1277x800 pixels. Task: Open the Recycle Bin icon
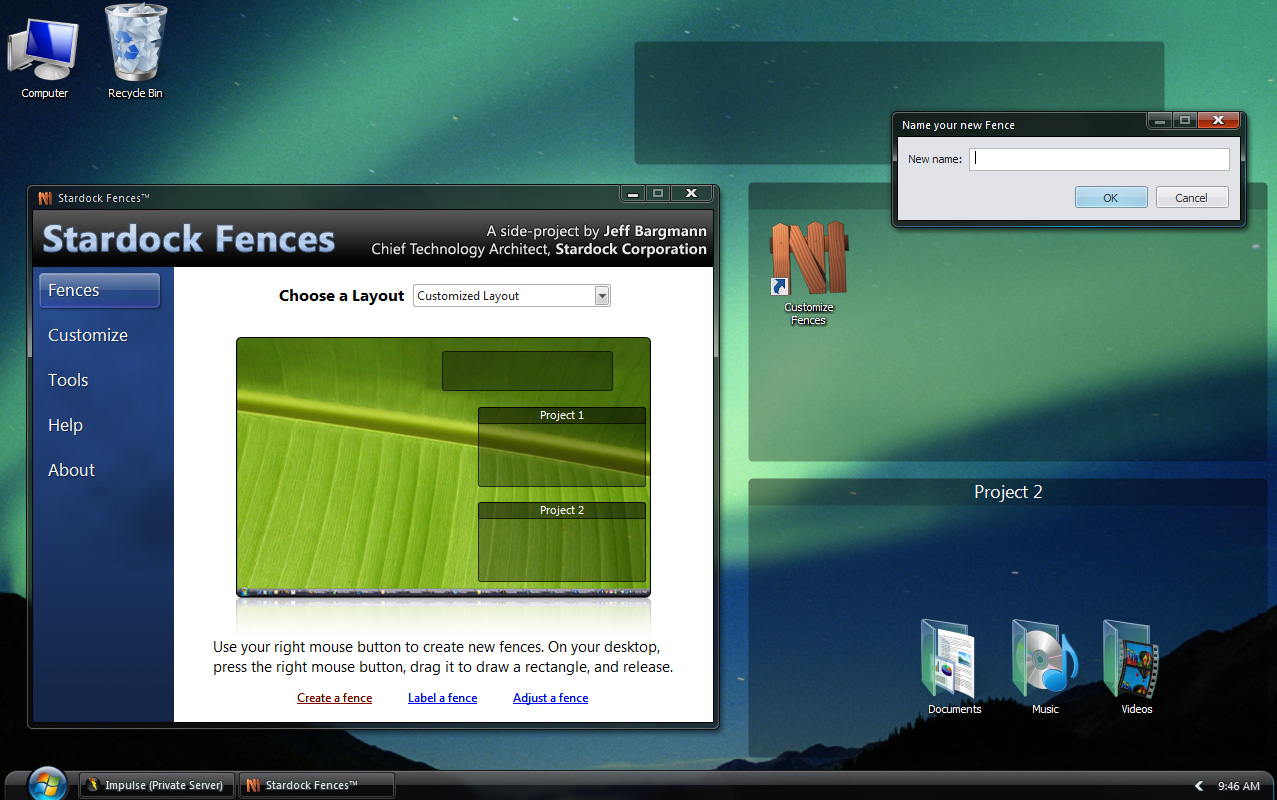point(135,52)
